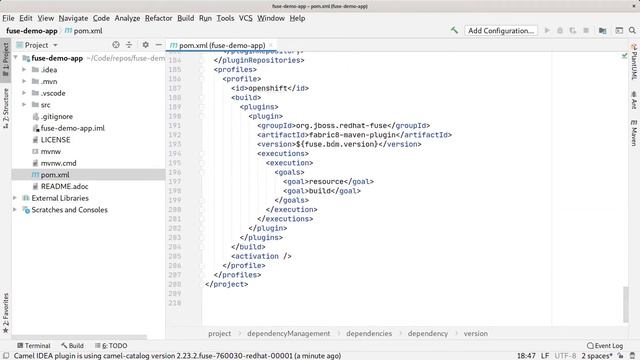Open the Ant side tool window
The width and height of the screenshot is (640, 360).
(634, 100)
